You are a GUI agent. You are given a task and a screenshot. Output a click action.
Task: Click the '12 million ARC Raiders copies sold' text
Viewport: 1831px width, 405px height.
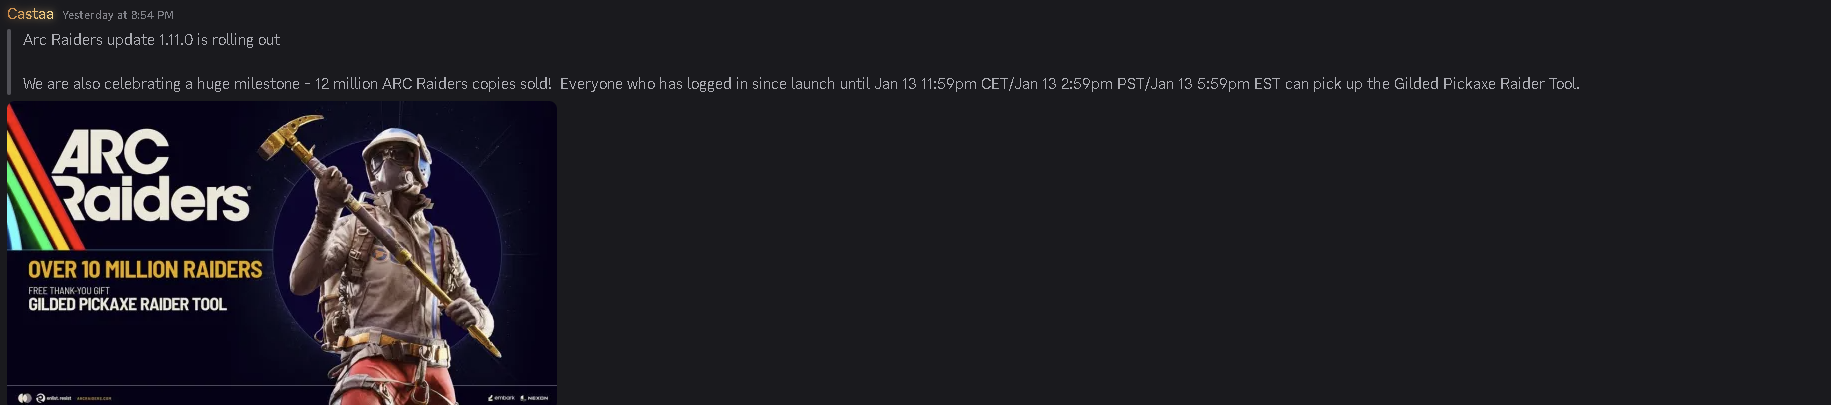[x=432, y=84]
